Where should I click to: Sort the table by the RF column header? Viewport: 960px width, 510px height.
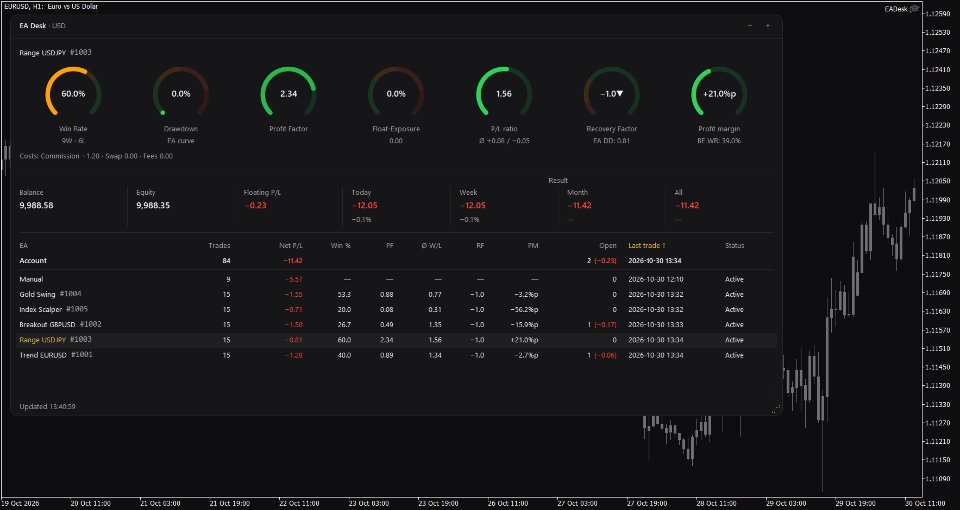pos(480,246)
